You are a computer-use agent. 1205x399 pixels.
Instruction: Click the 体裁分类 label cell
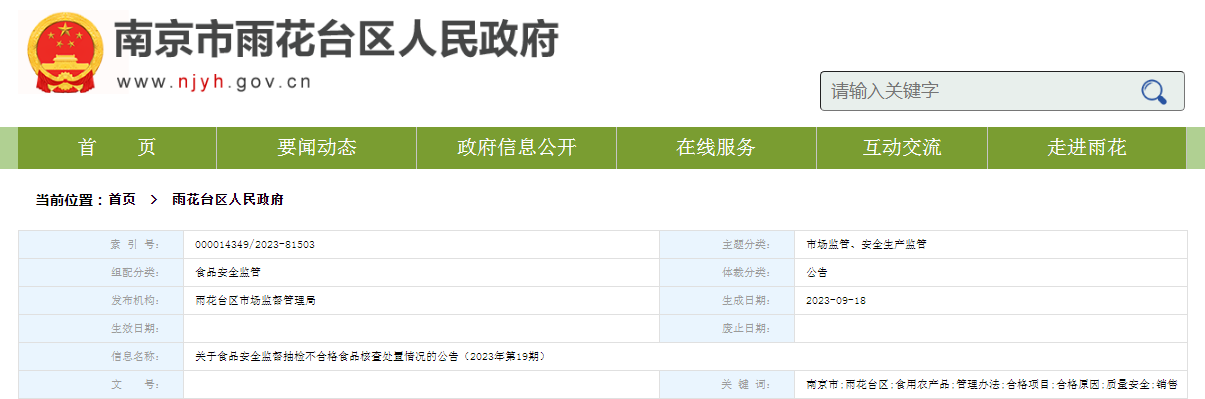[x=727, y=272]
